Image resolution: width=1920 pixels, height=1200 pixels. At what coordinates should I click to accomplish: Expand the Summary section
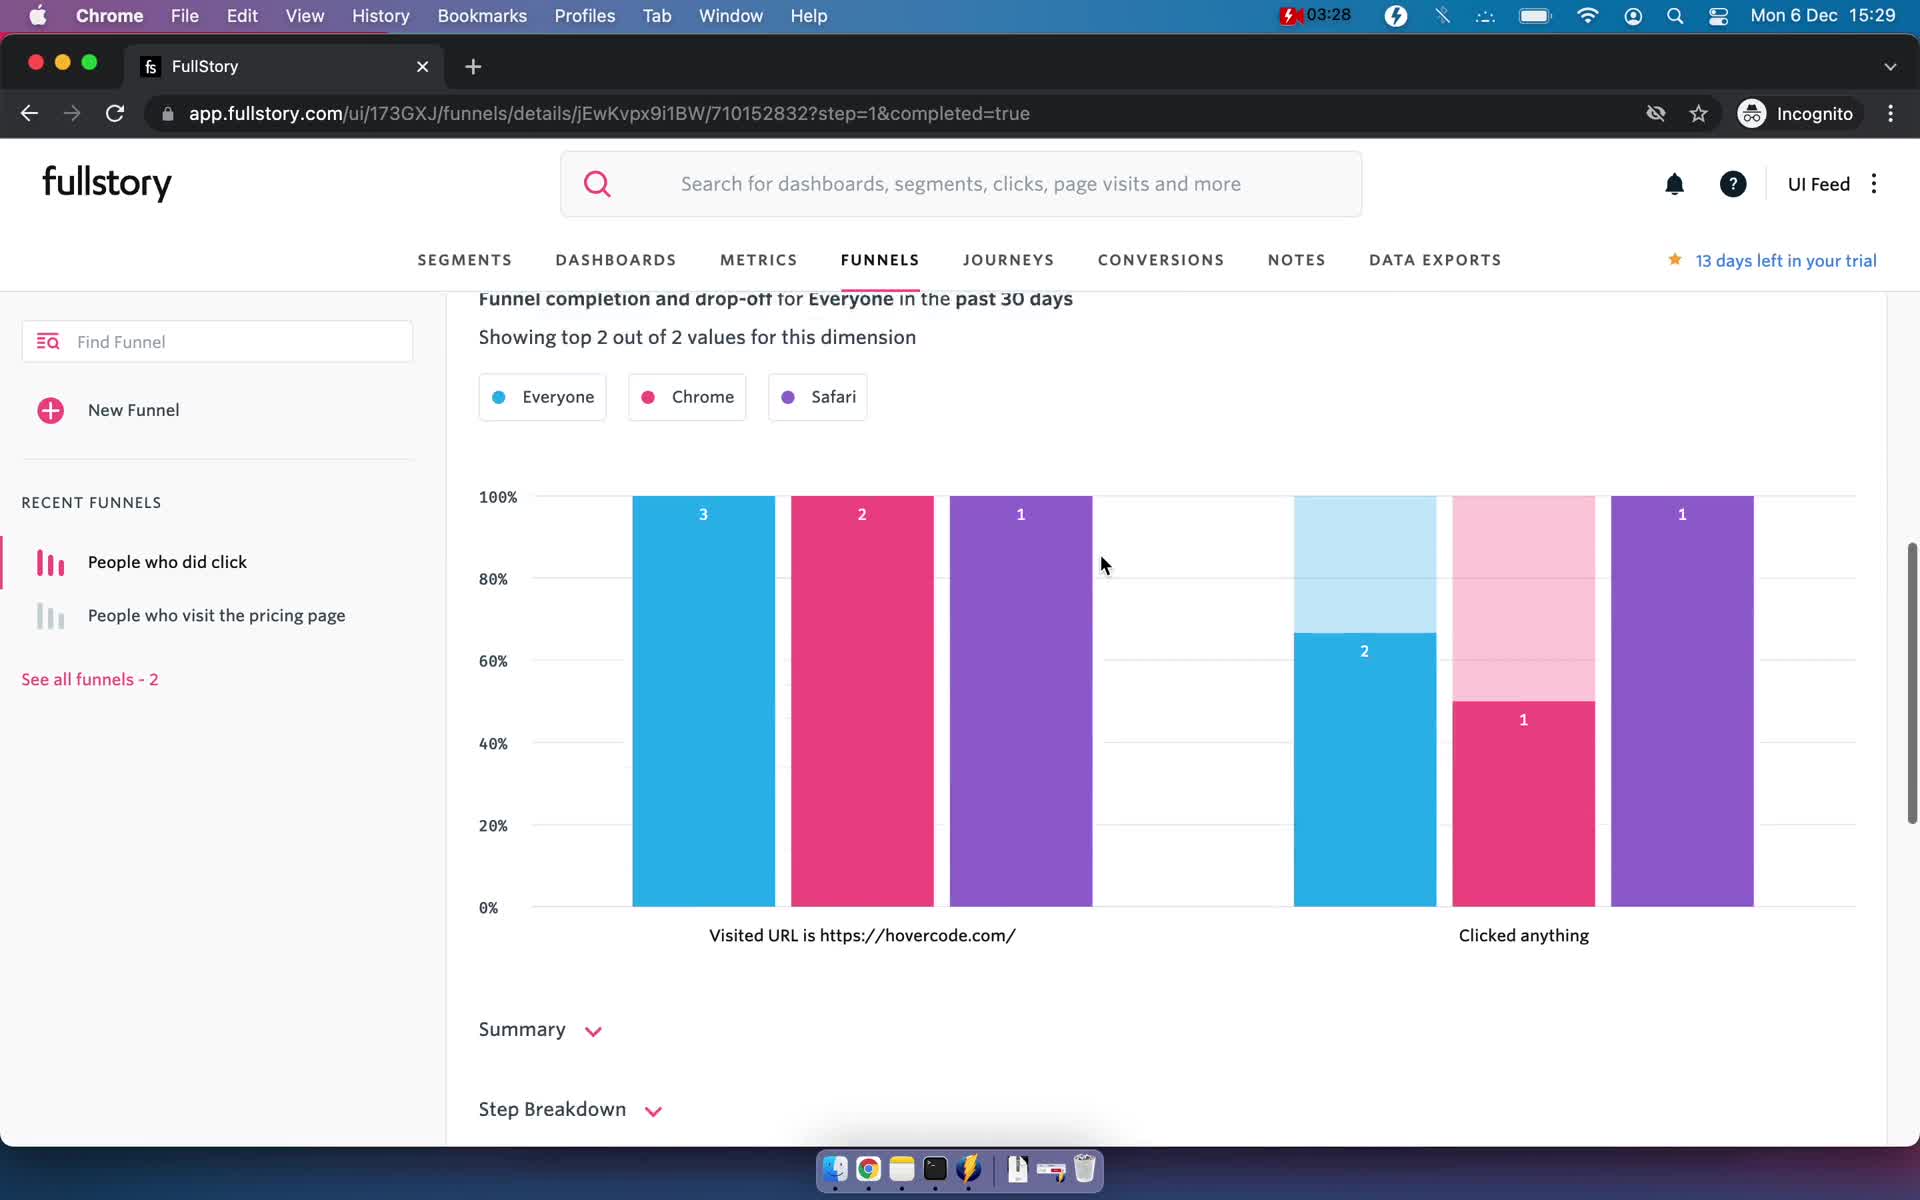[x=593, y=1030]
